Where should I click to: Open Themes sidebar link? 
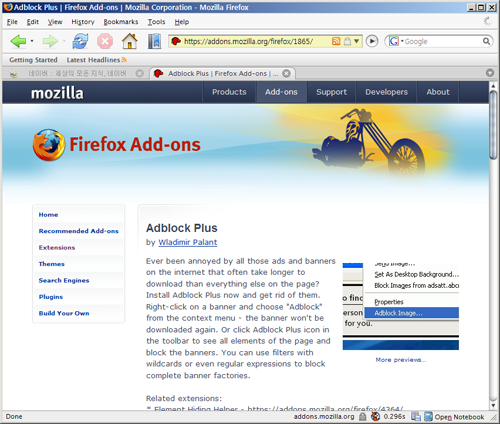(52, 264)
